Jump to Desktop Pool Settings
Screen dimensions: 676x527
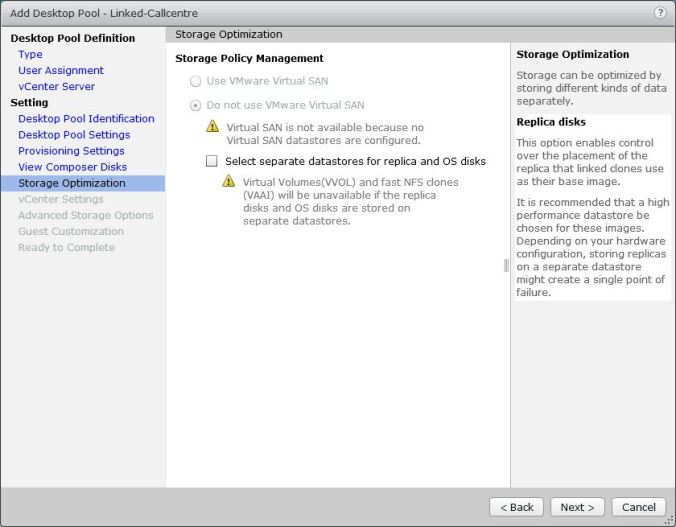74,134
